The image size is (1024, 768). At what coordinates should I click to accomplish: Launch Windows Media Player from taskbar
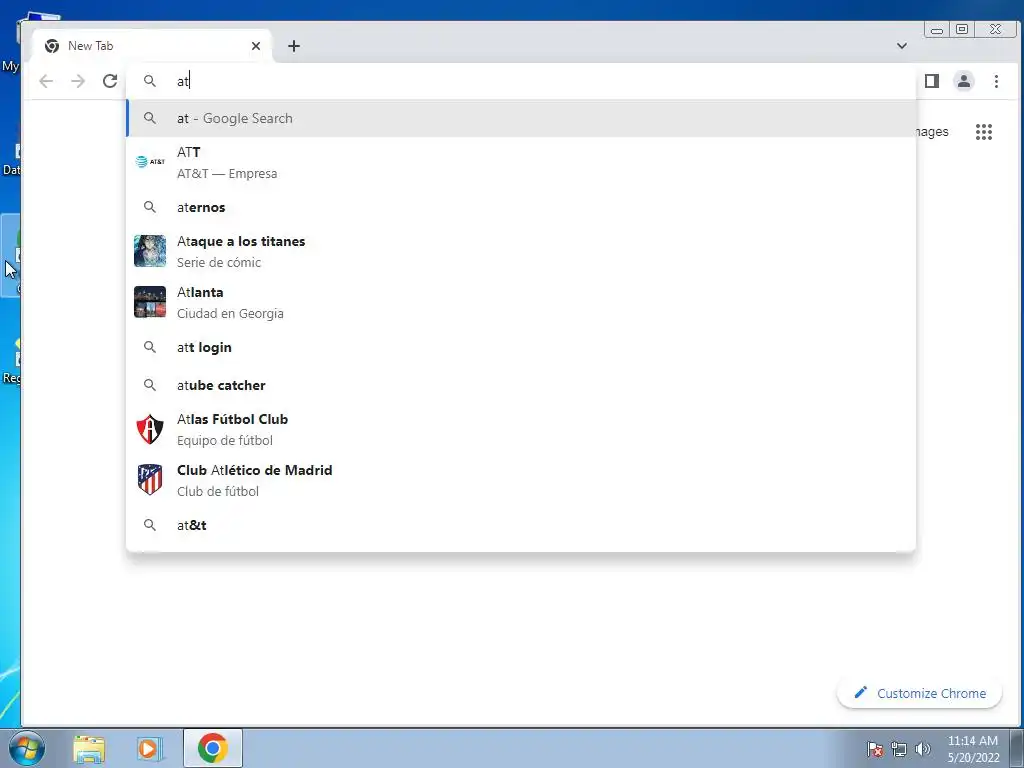149,748
